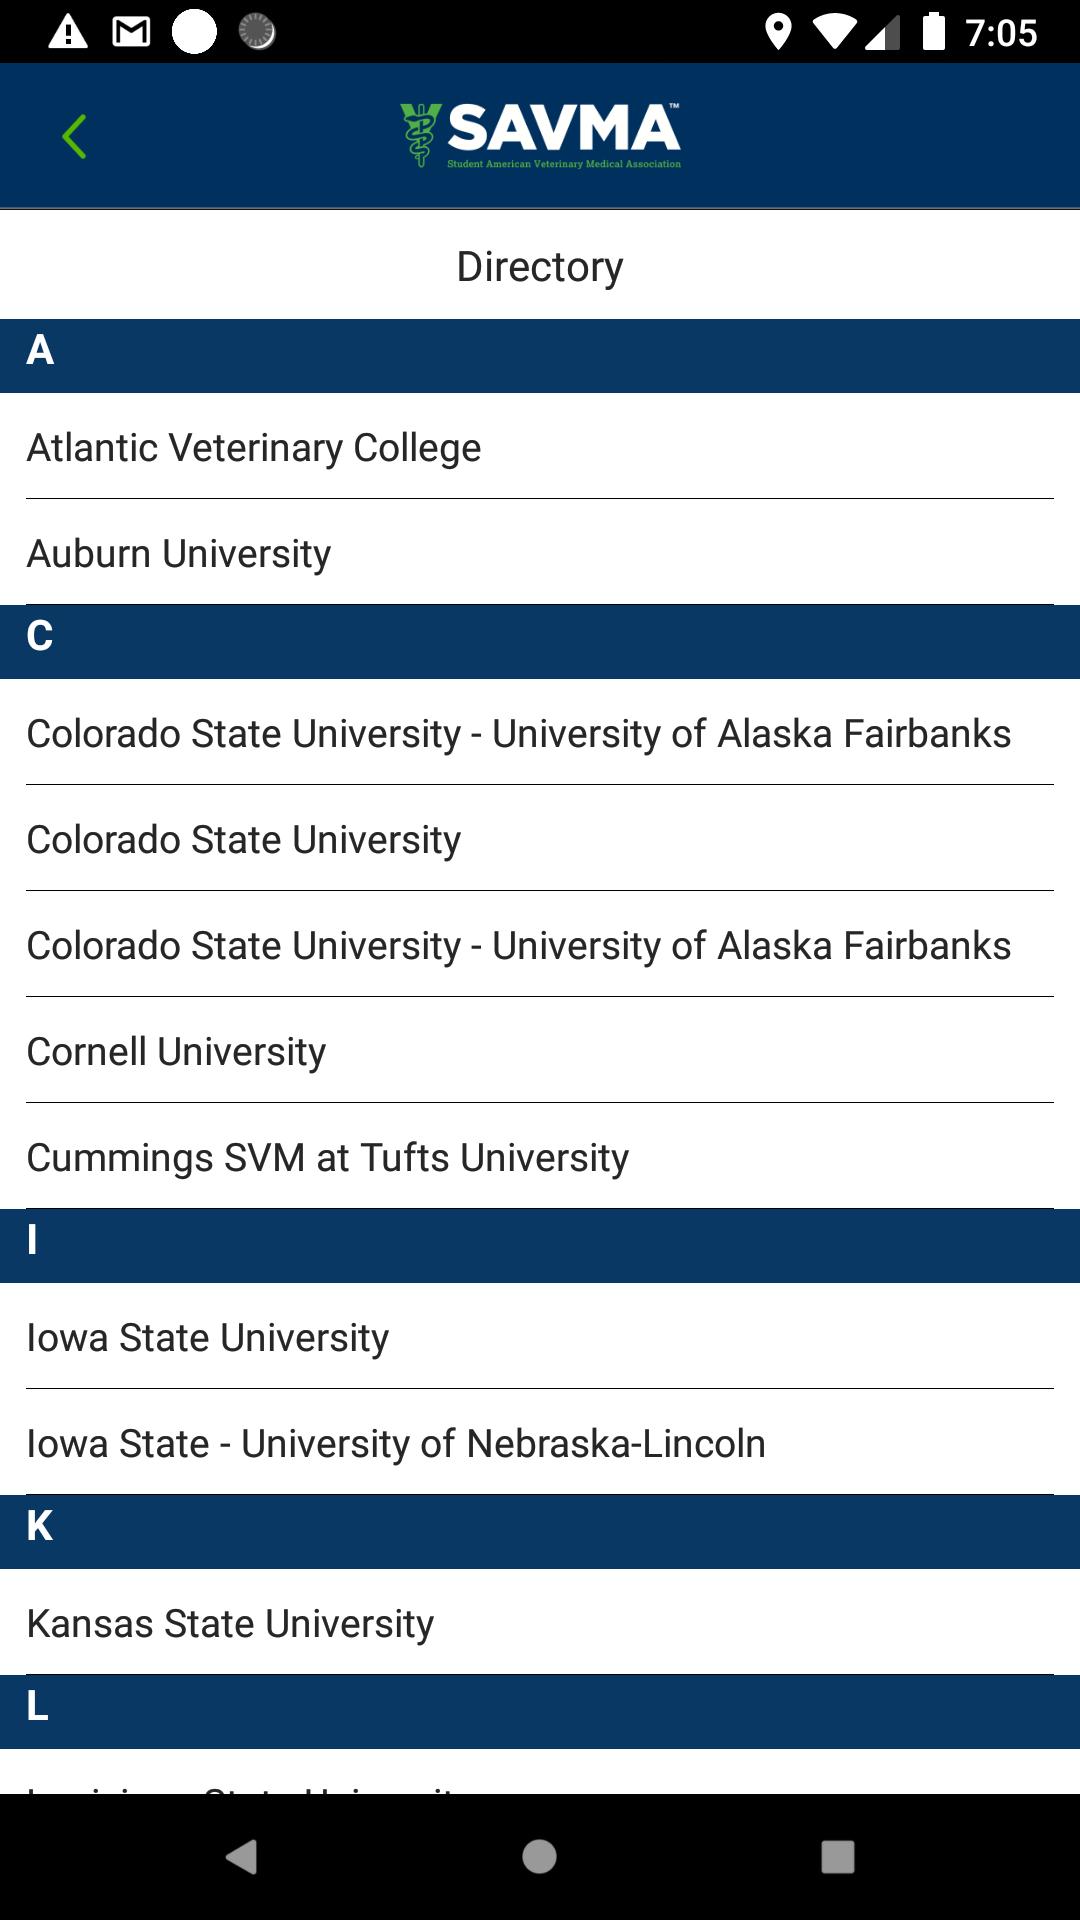Screen dimensions: 1080x1920
Task: Open Iowa State - University of Nebraska-Lincoln
Action: [540, 1443]
